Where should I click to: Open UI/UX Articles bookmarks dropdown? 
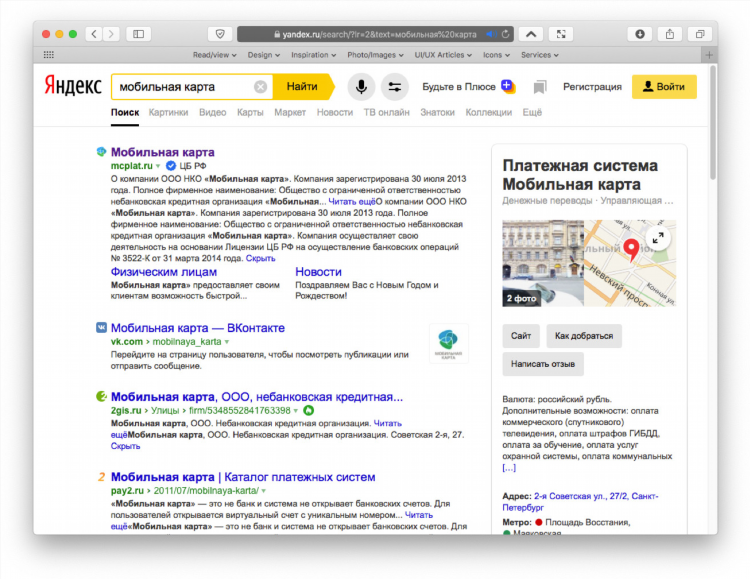click(x=443, y=55)
